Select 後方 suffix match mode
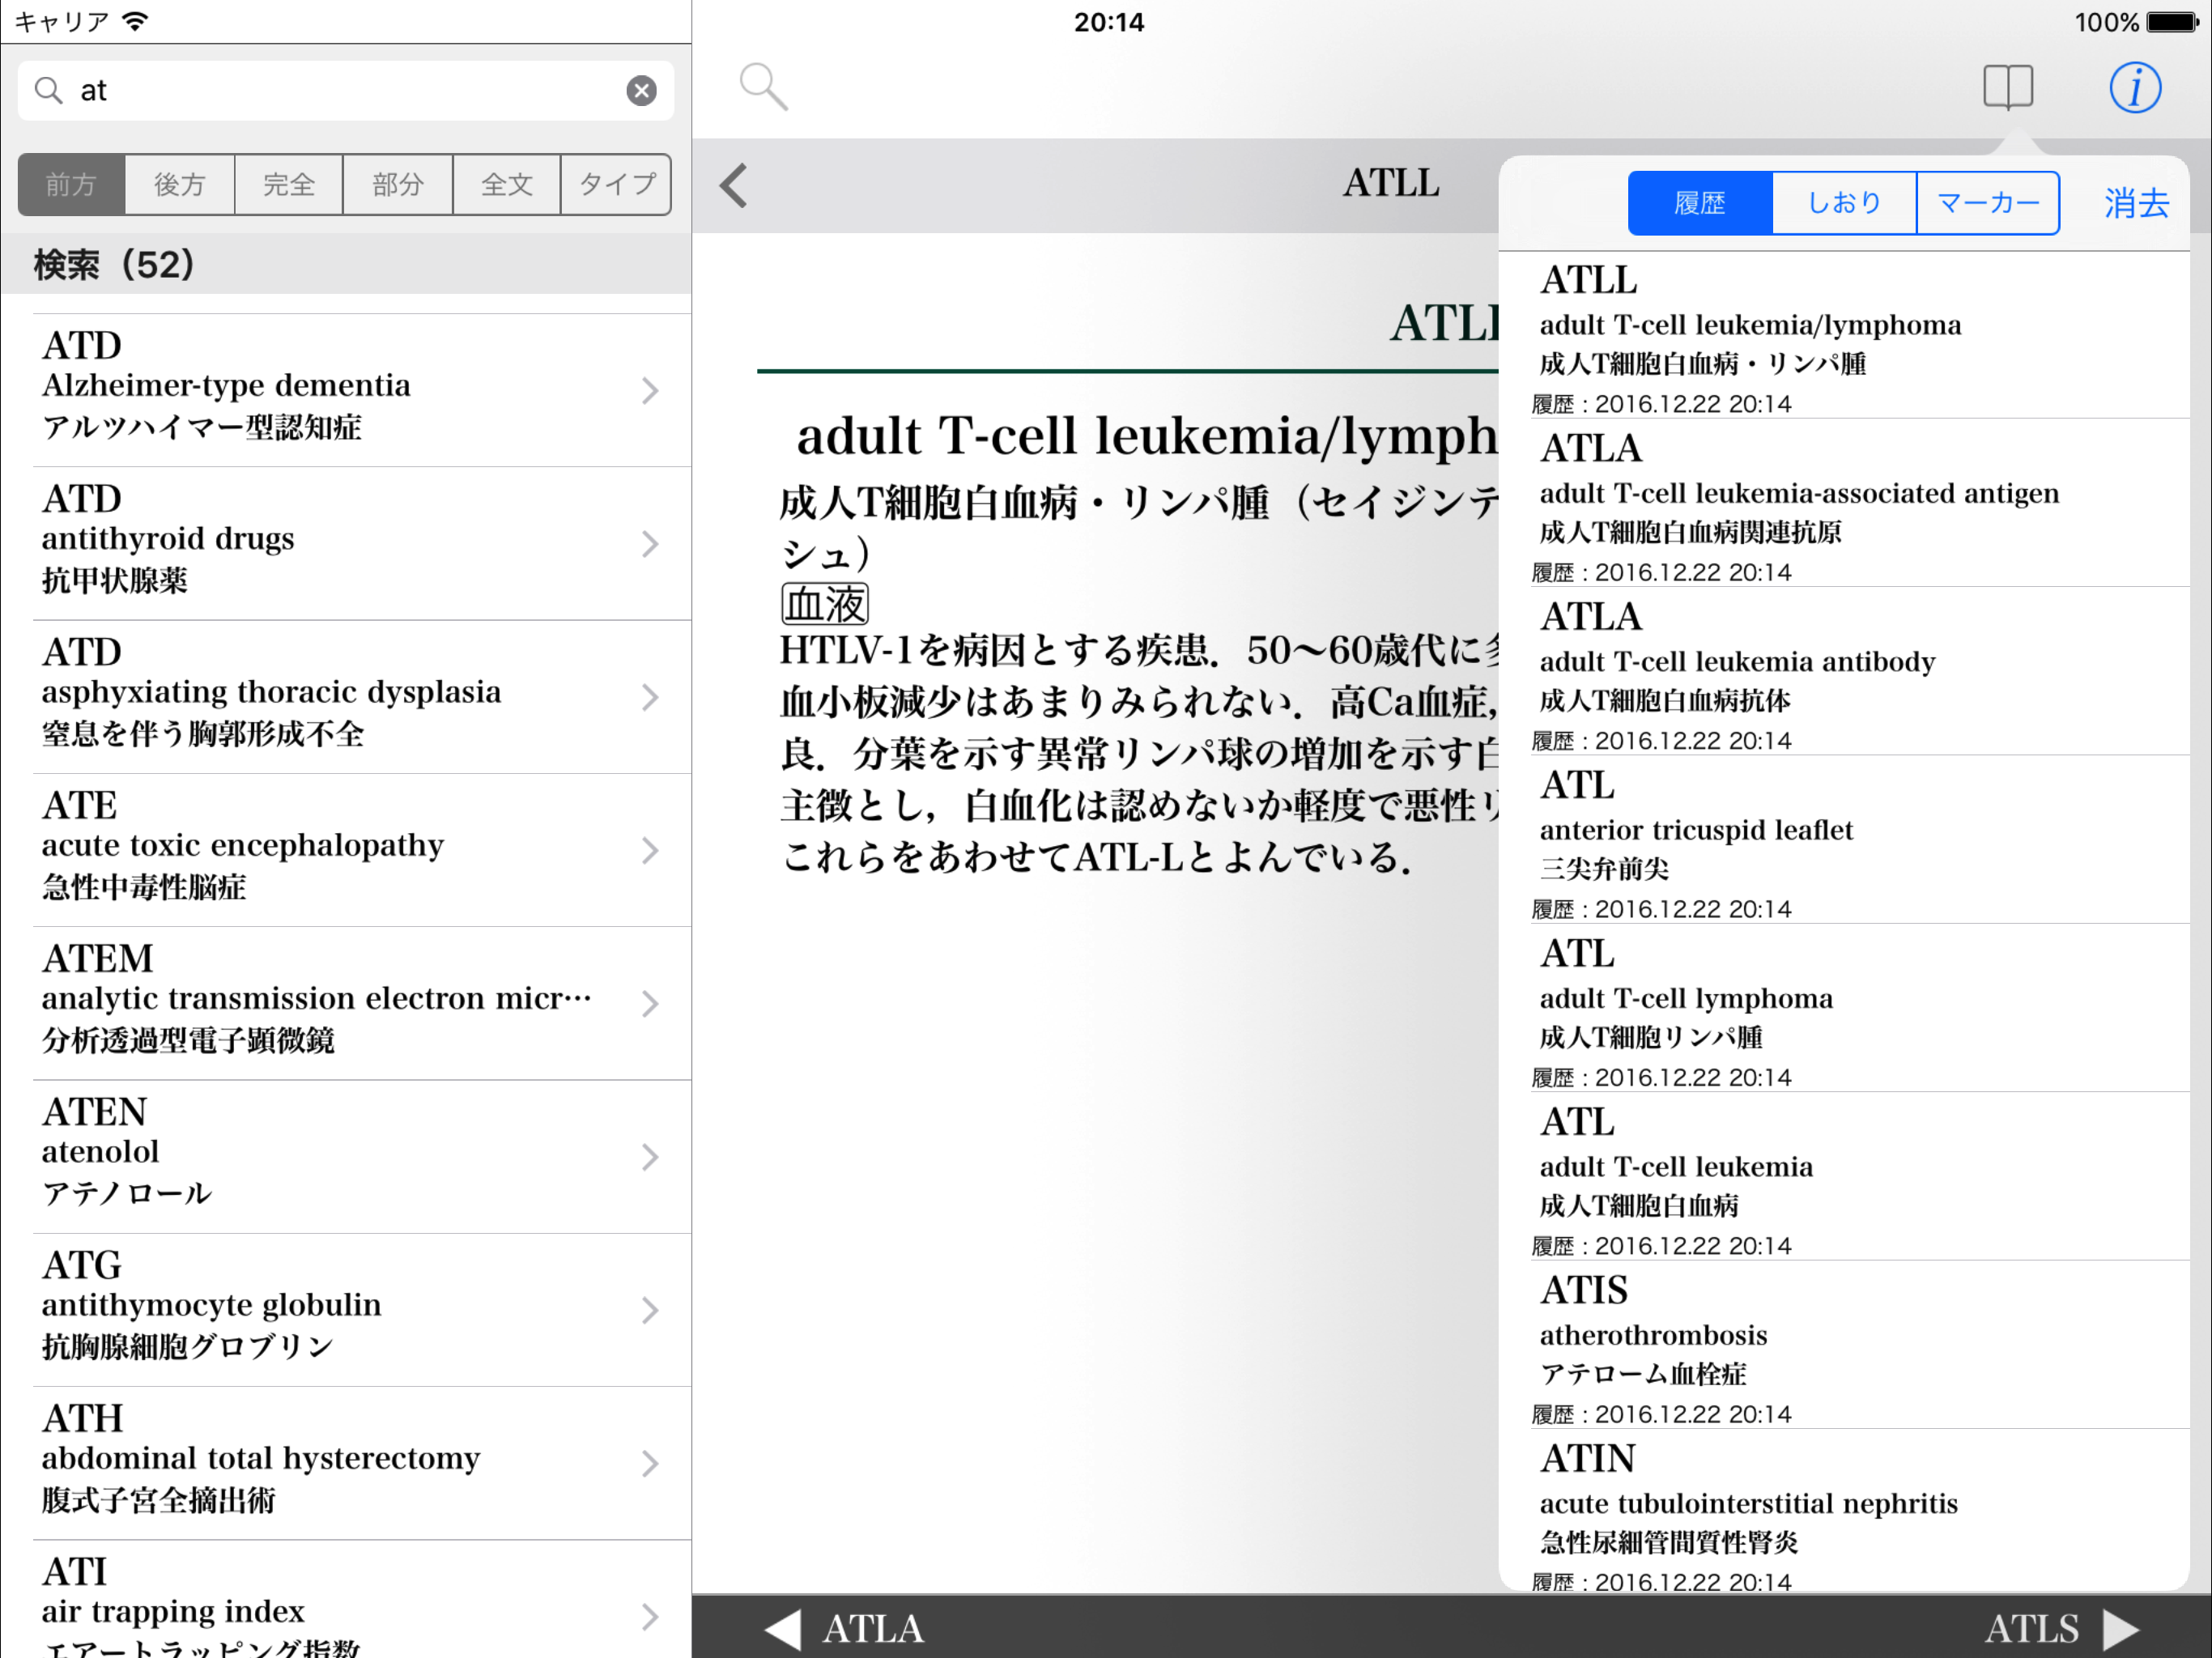The image size is (2212, 1658). click(180, 185)
